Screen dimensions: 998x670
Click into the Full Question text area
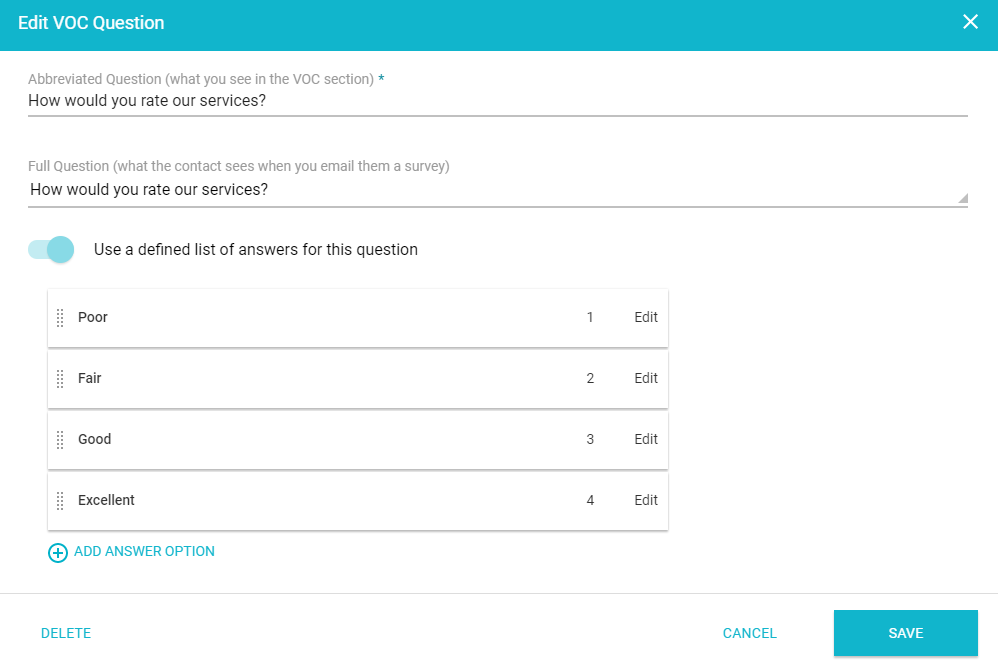[300, 189]
